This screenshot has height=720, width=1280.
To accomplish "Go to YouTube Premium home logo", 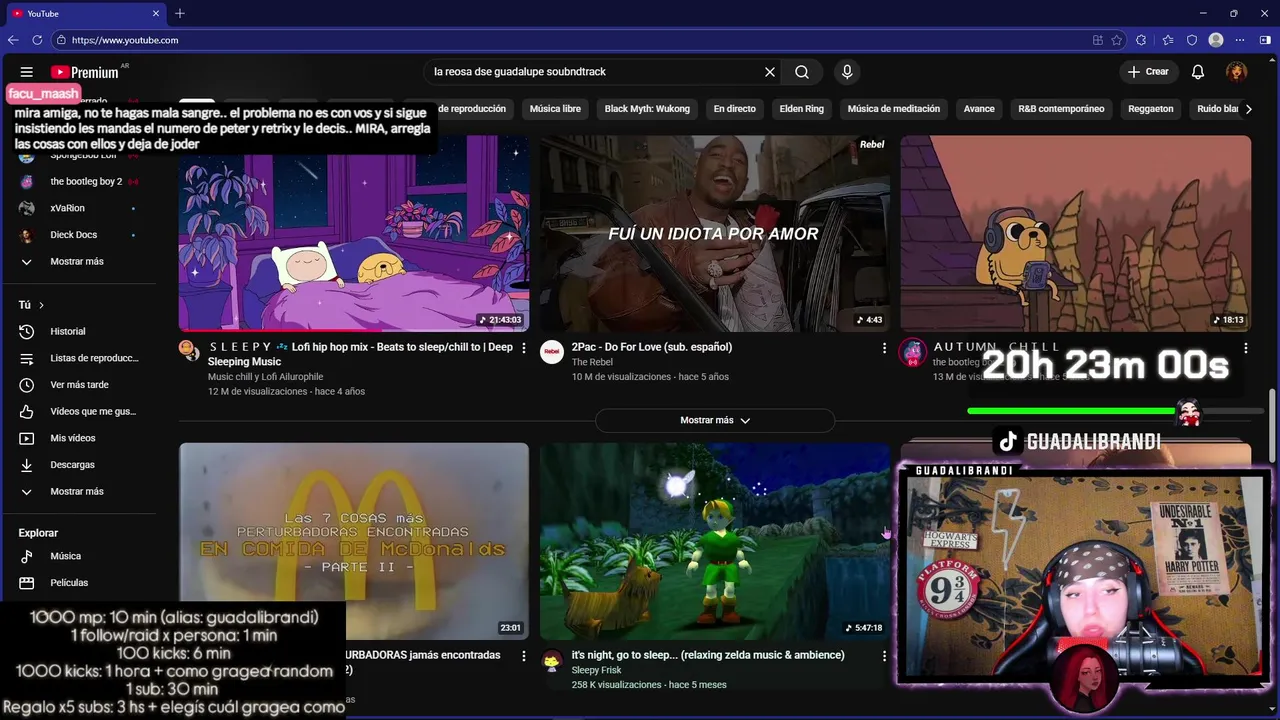I will coord(85,72).
